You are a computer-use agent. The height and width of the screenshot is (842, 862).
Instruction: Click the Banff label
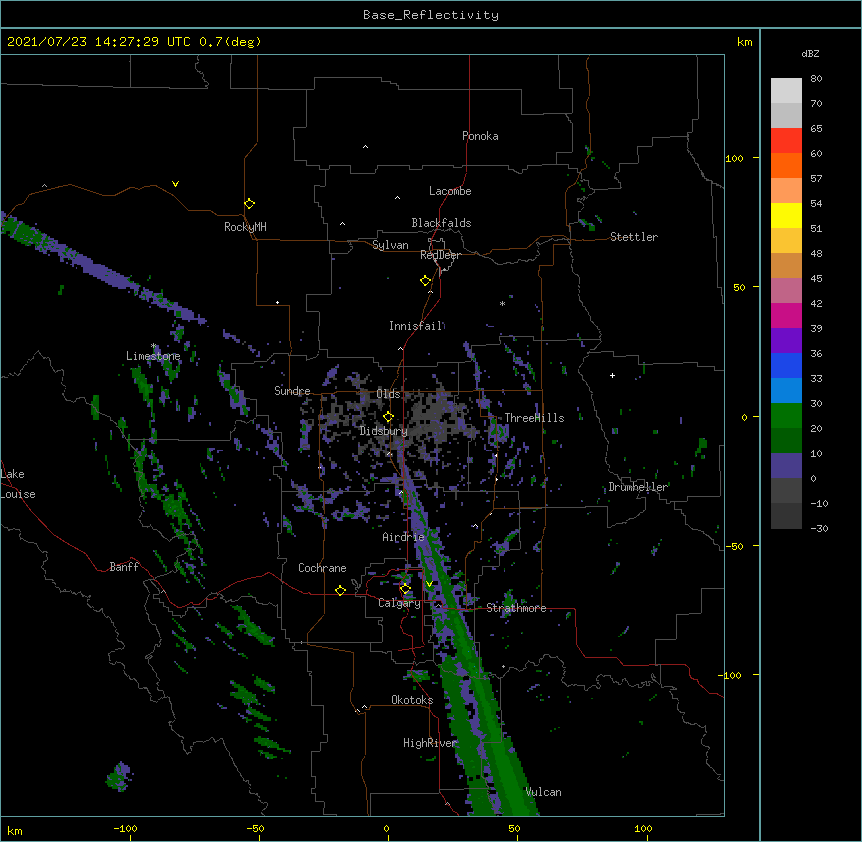124,567
